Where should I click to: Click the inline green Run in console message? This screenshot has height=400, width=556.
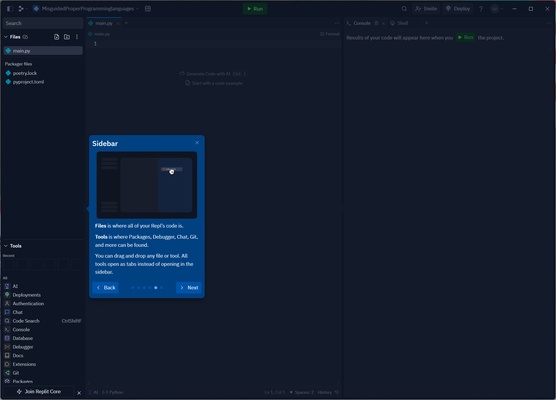tap(465, 37)
